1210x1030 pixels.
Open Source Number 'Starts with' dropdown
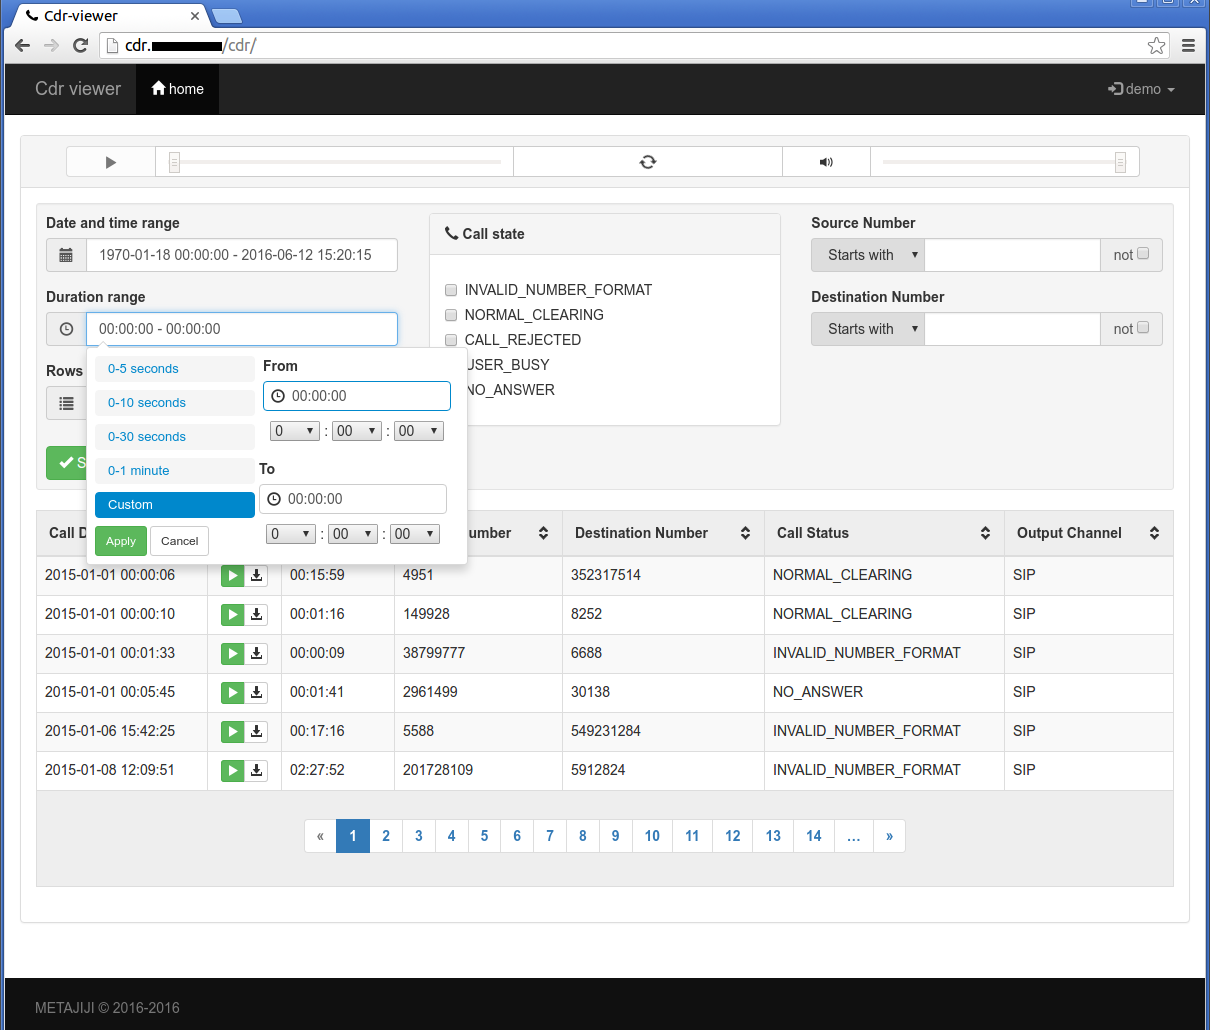point(868,255)
